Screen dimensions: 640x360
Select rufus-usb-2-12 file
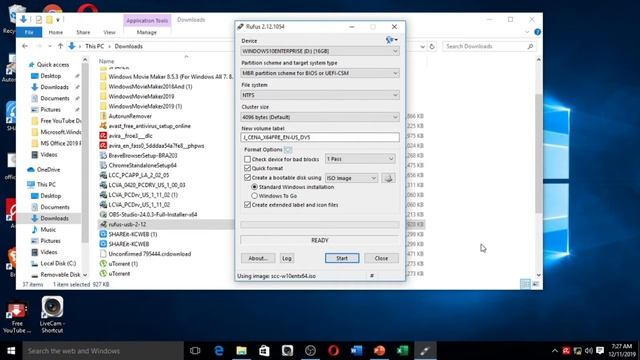pyautogui.click(x=127, y=224)
